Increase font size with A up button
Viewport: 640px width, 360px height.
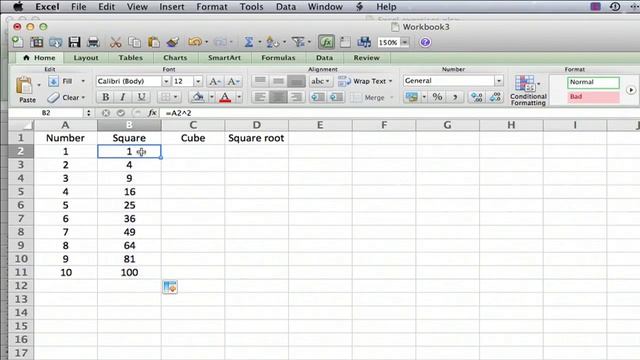click(x=215, y=81)
